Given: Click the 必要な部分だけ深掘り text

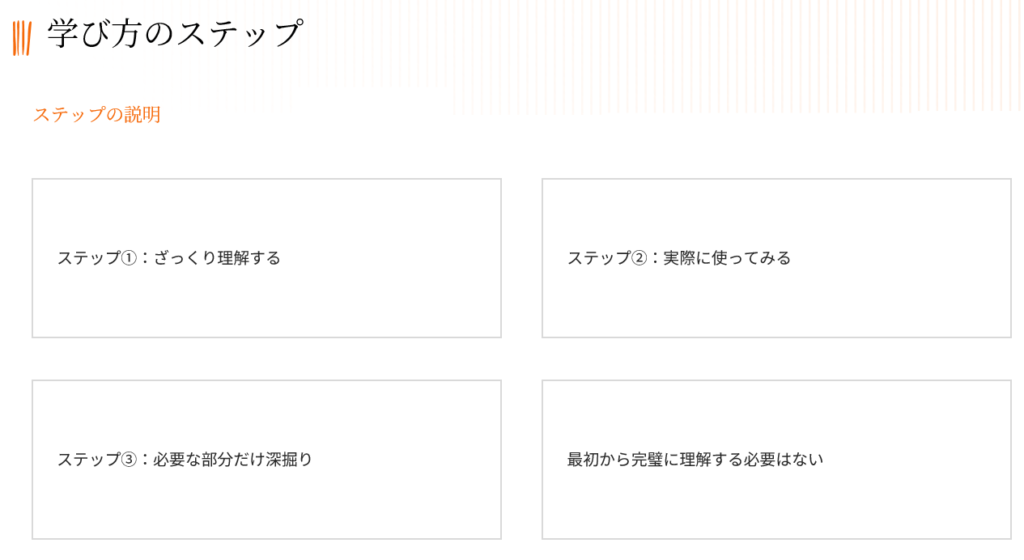Looking at the screenshot, I should [233, 460].
